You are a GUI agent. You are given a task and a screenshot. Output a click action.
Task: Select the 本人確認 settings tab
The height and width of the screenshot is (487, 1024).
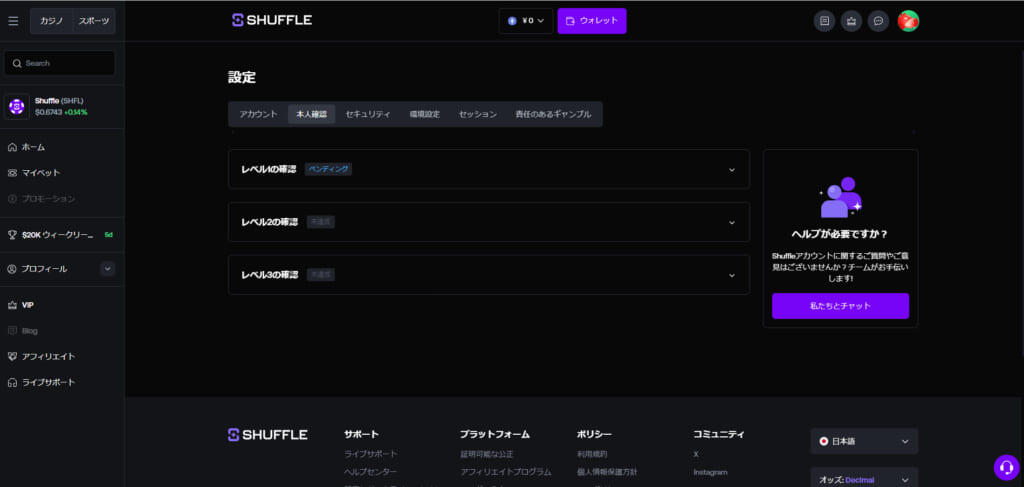(x=312, y=114)
